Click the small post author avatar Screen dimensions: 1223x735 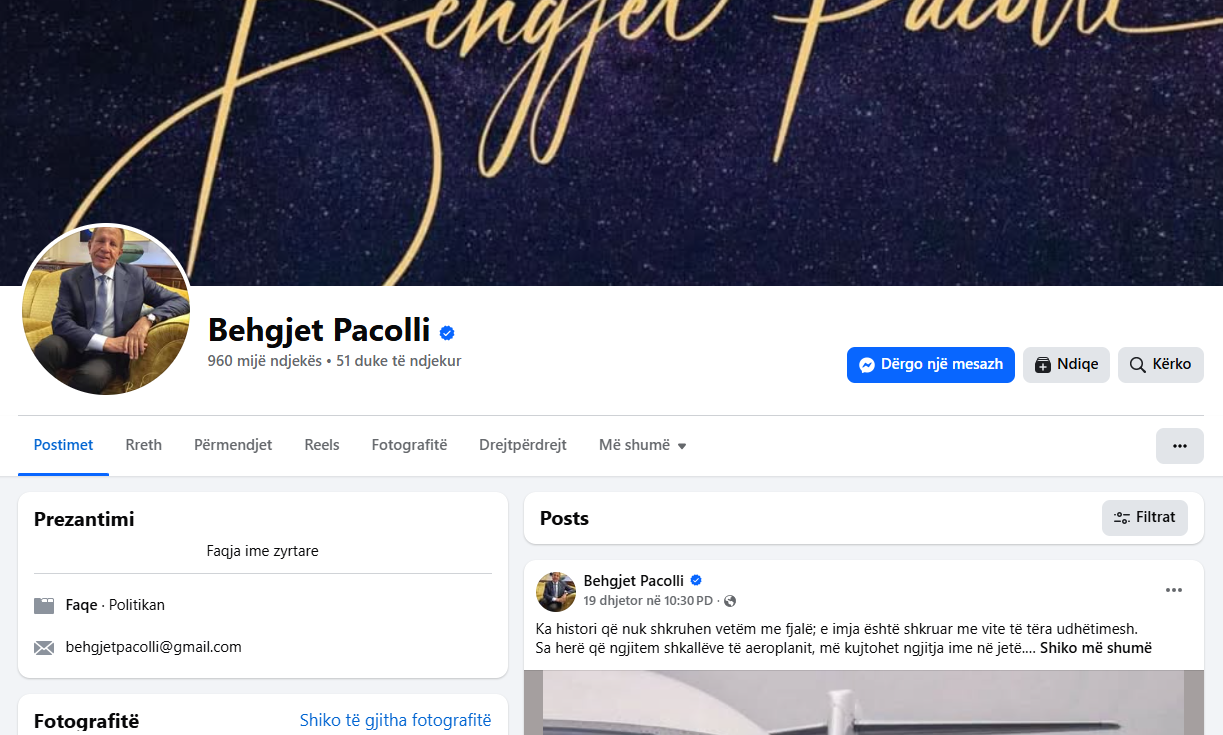556,592
